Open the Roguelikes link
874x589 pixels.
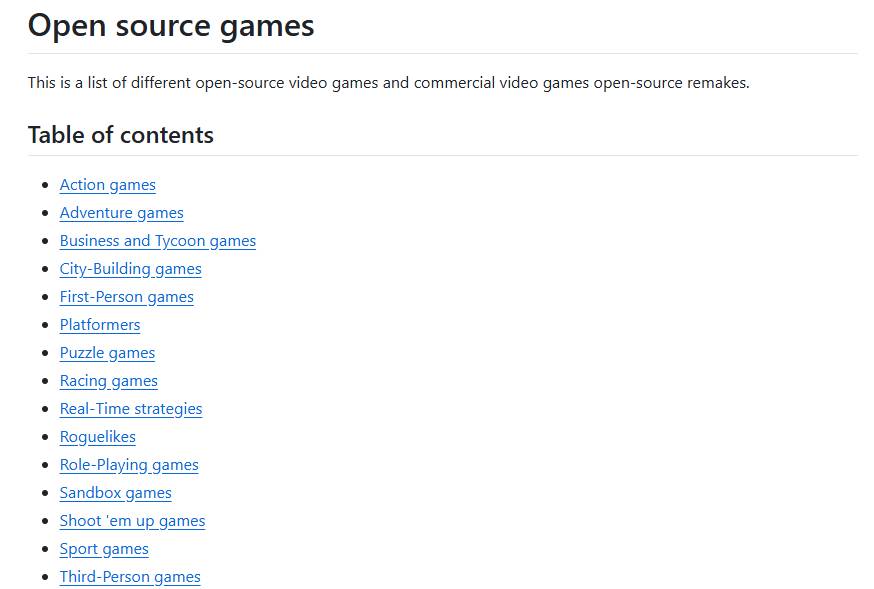tap(97, 437)
